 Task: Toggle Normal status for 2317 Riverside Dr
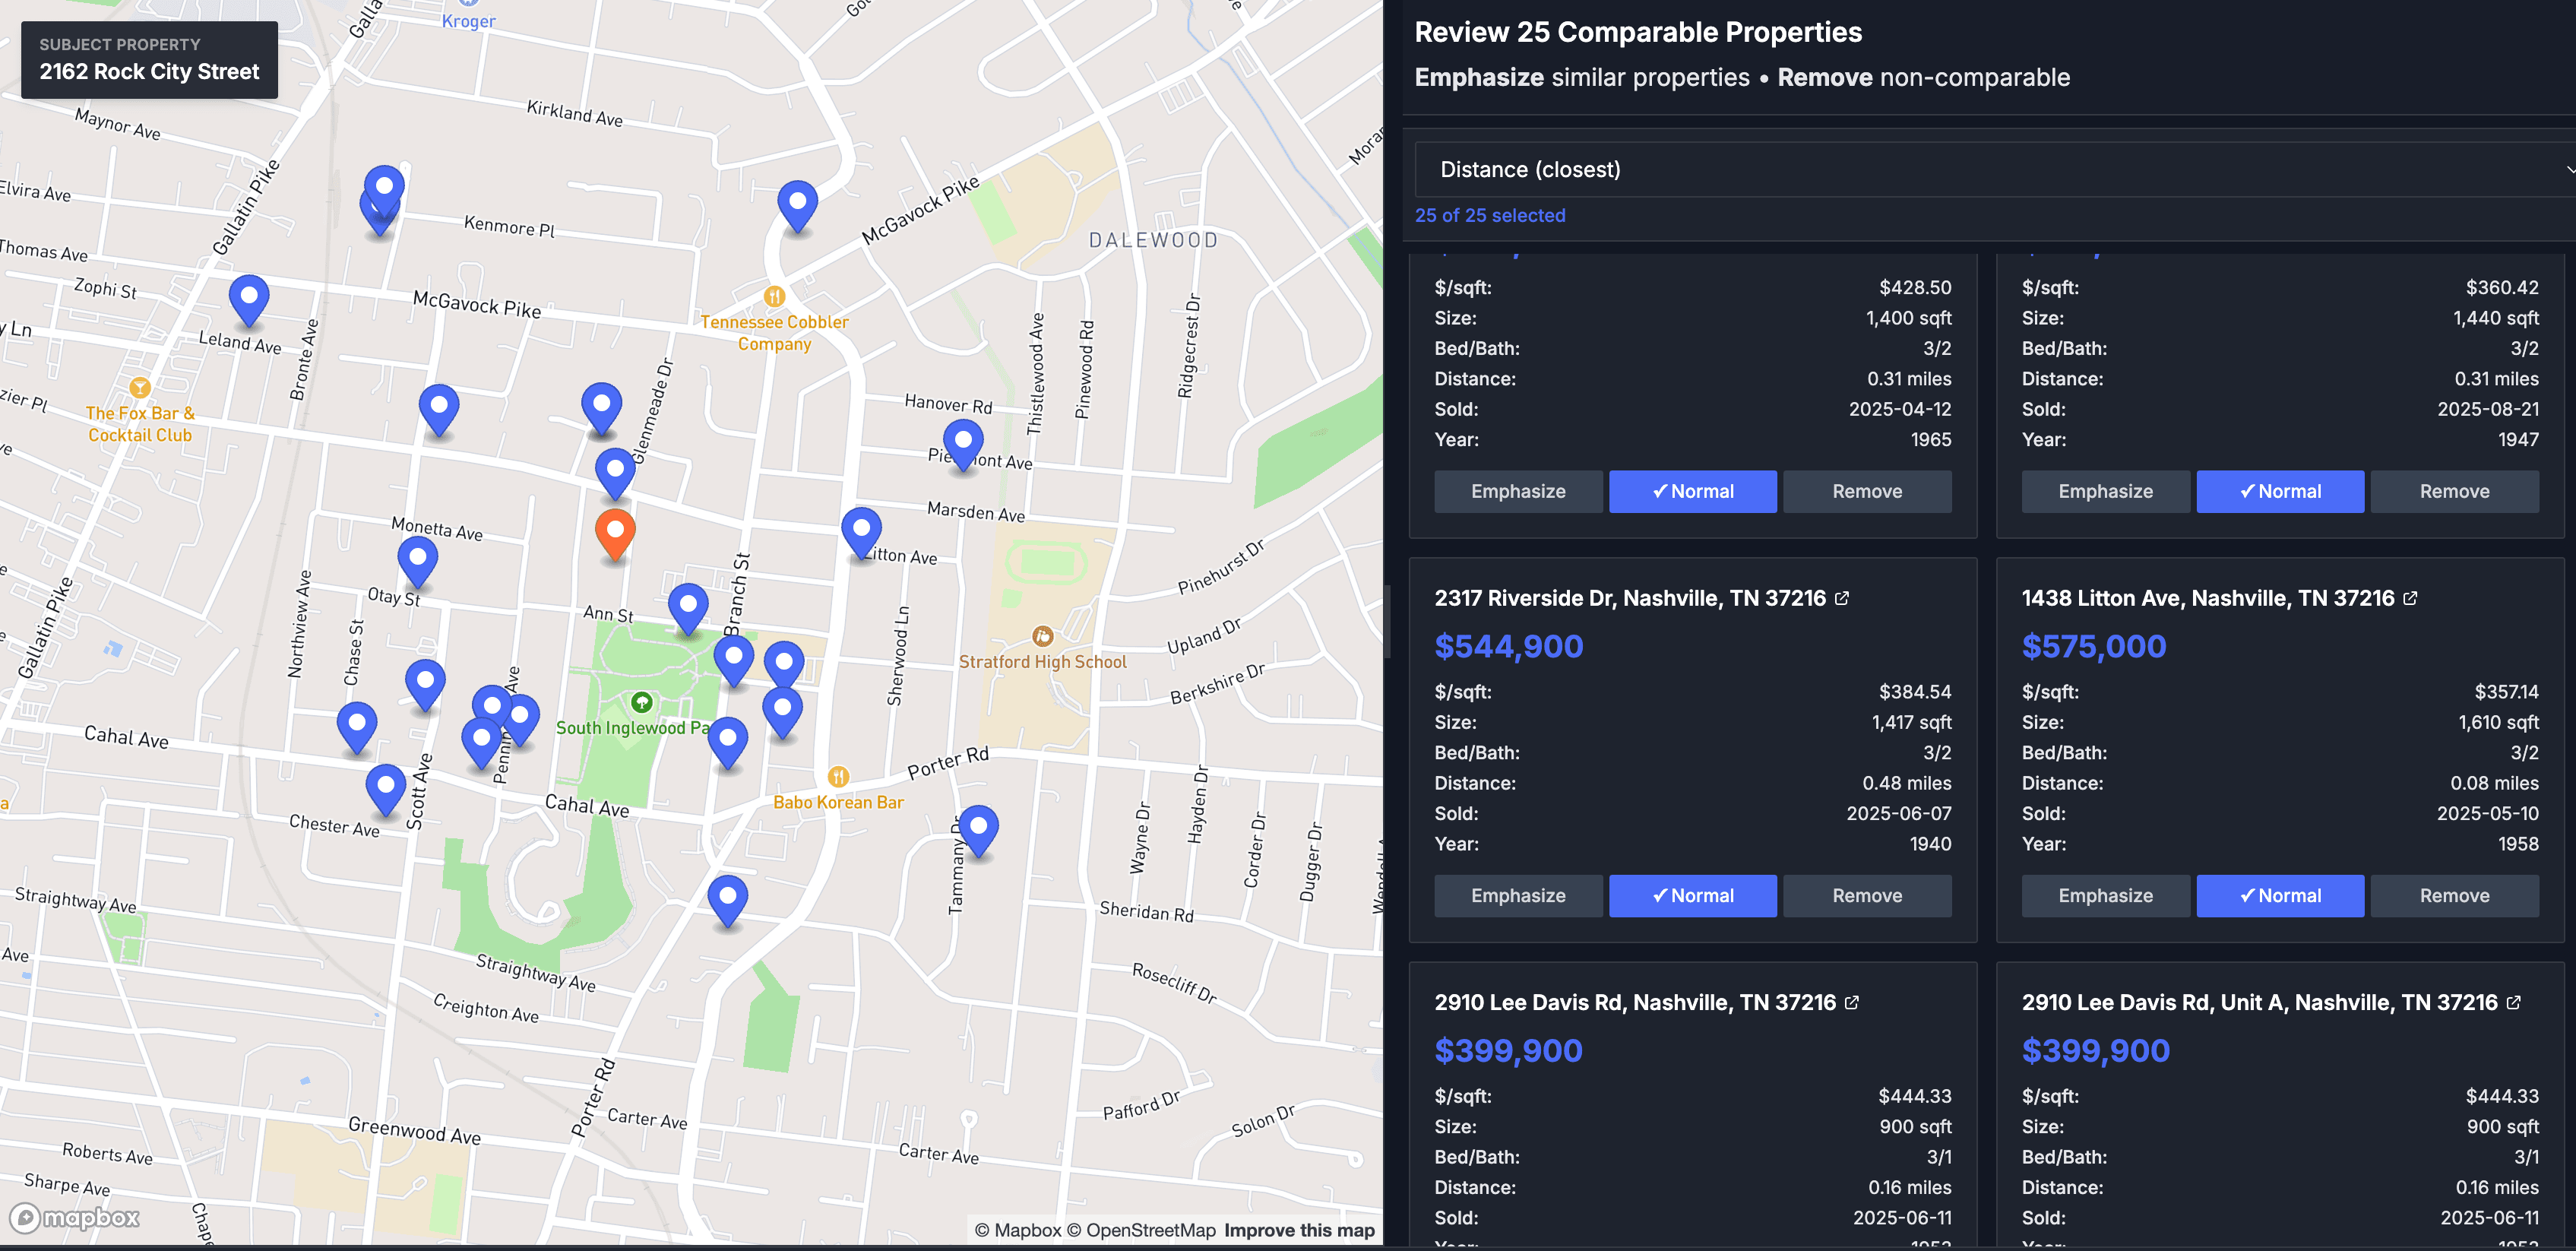coord(1692,895)
